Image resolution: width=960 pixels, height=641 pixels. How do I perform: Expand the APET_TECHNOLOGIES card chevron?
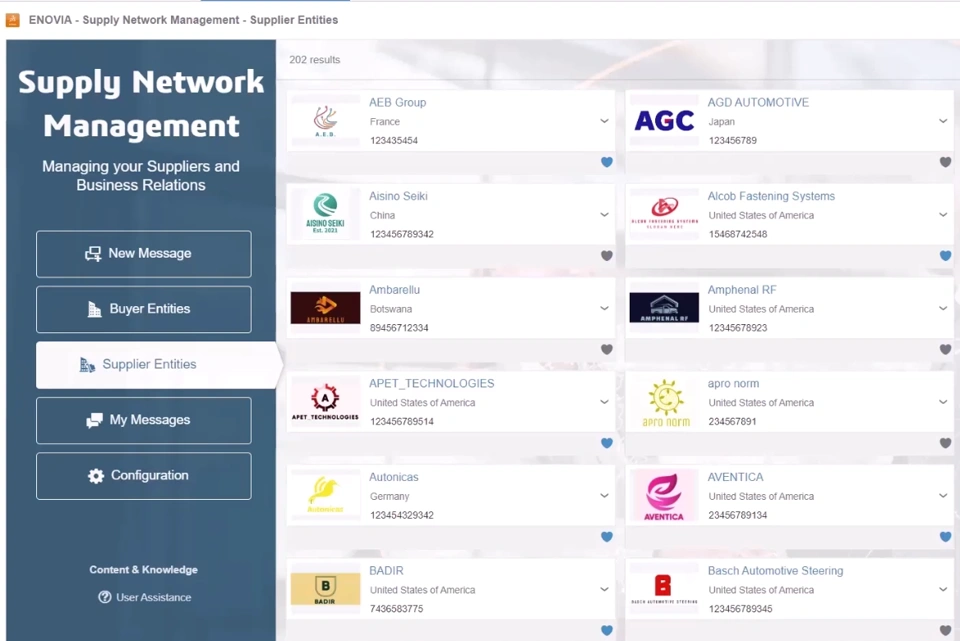tap(604, 402)
